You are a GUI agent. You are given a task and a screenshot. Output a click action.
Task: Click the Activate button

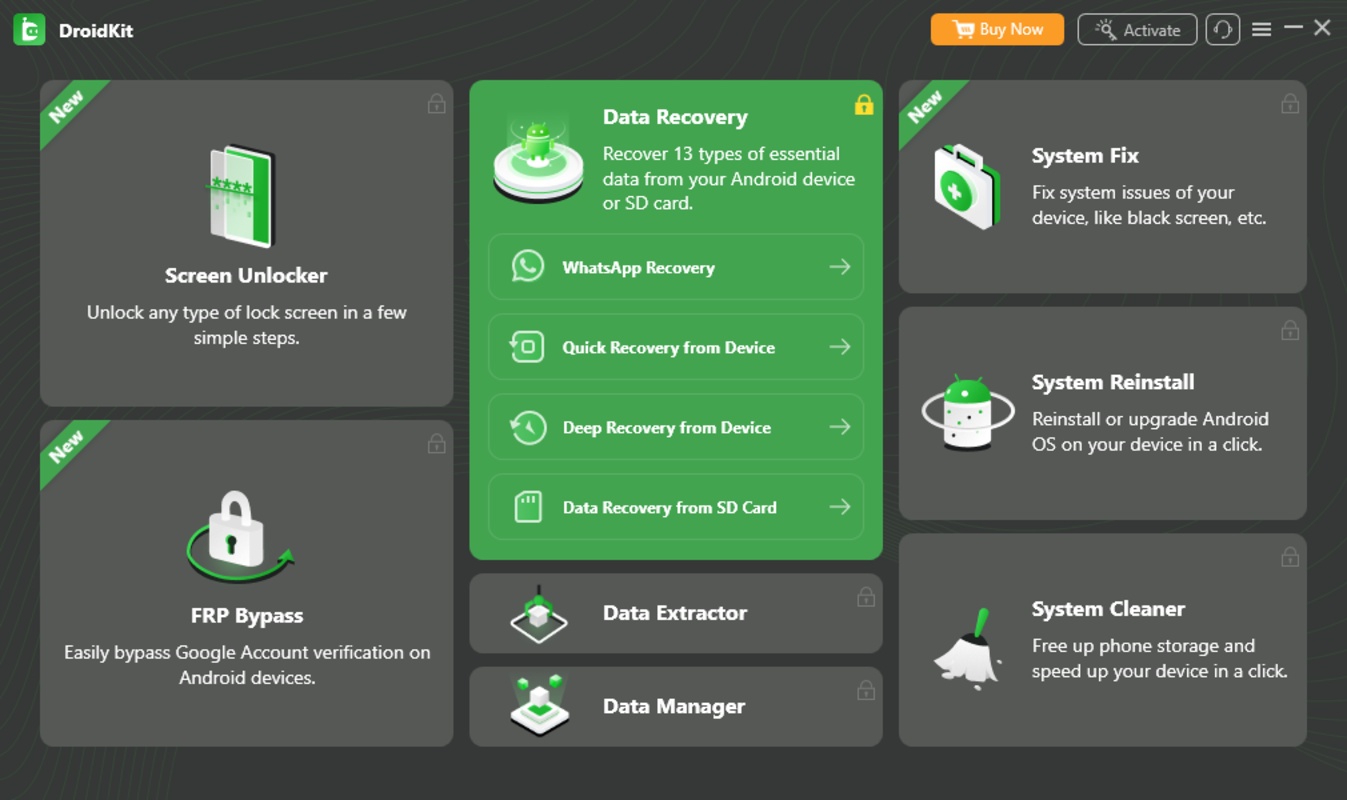[x=1137, y=29]
